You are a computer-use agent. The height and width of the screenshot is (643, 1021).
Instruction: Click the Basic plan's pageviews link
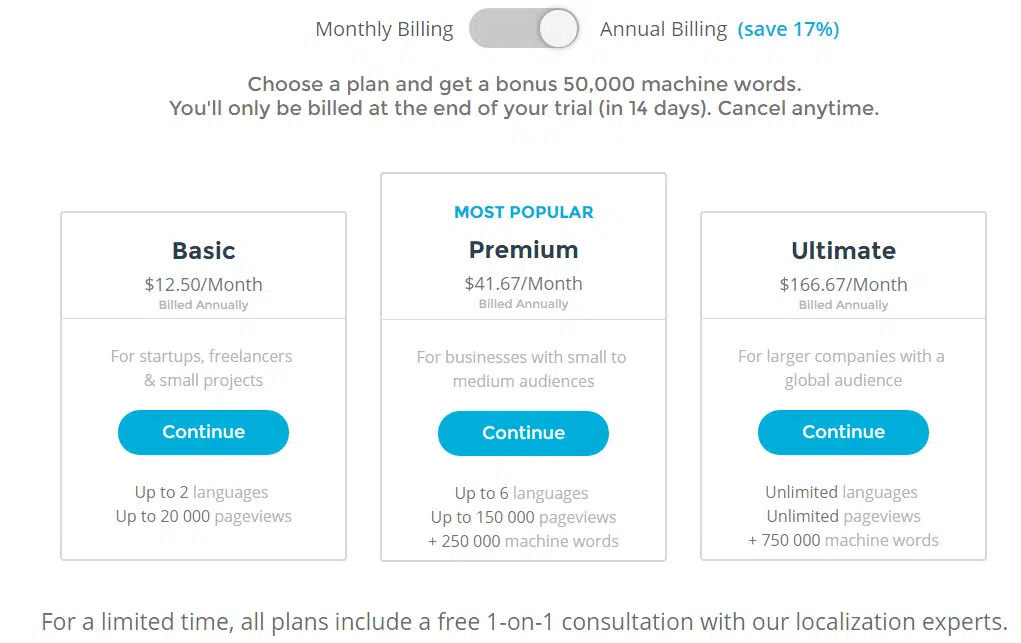252,516
